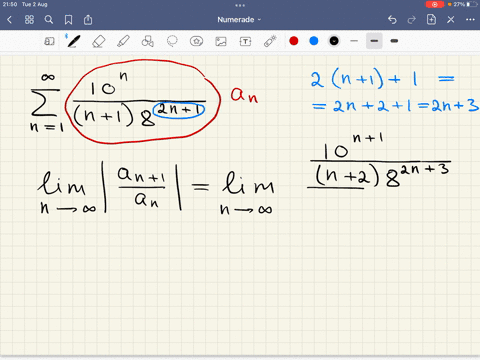This screenshot has height=360, width=480.
Task: Select the Shapes tool
Action: click(x=148, y=41)
